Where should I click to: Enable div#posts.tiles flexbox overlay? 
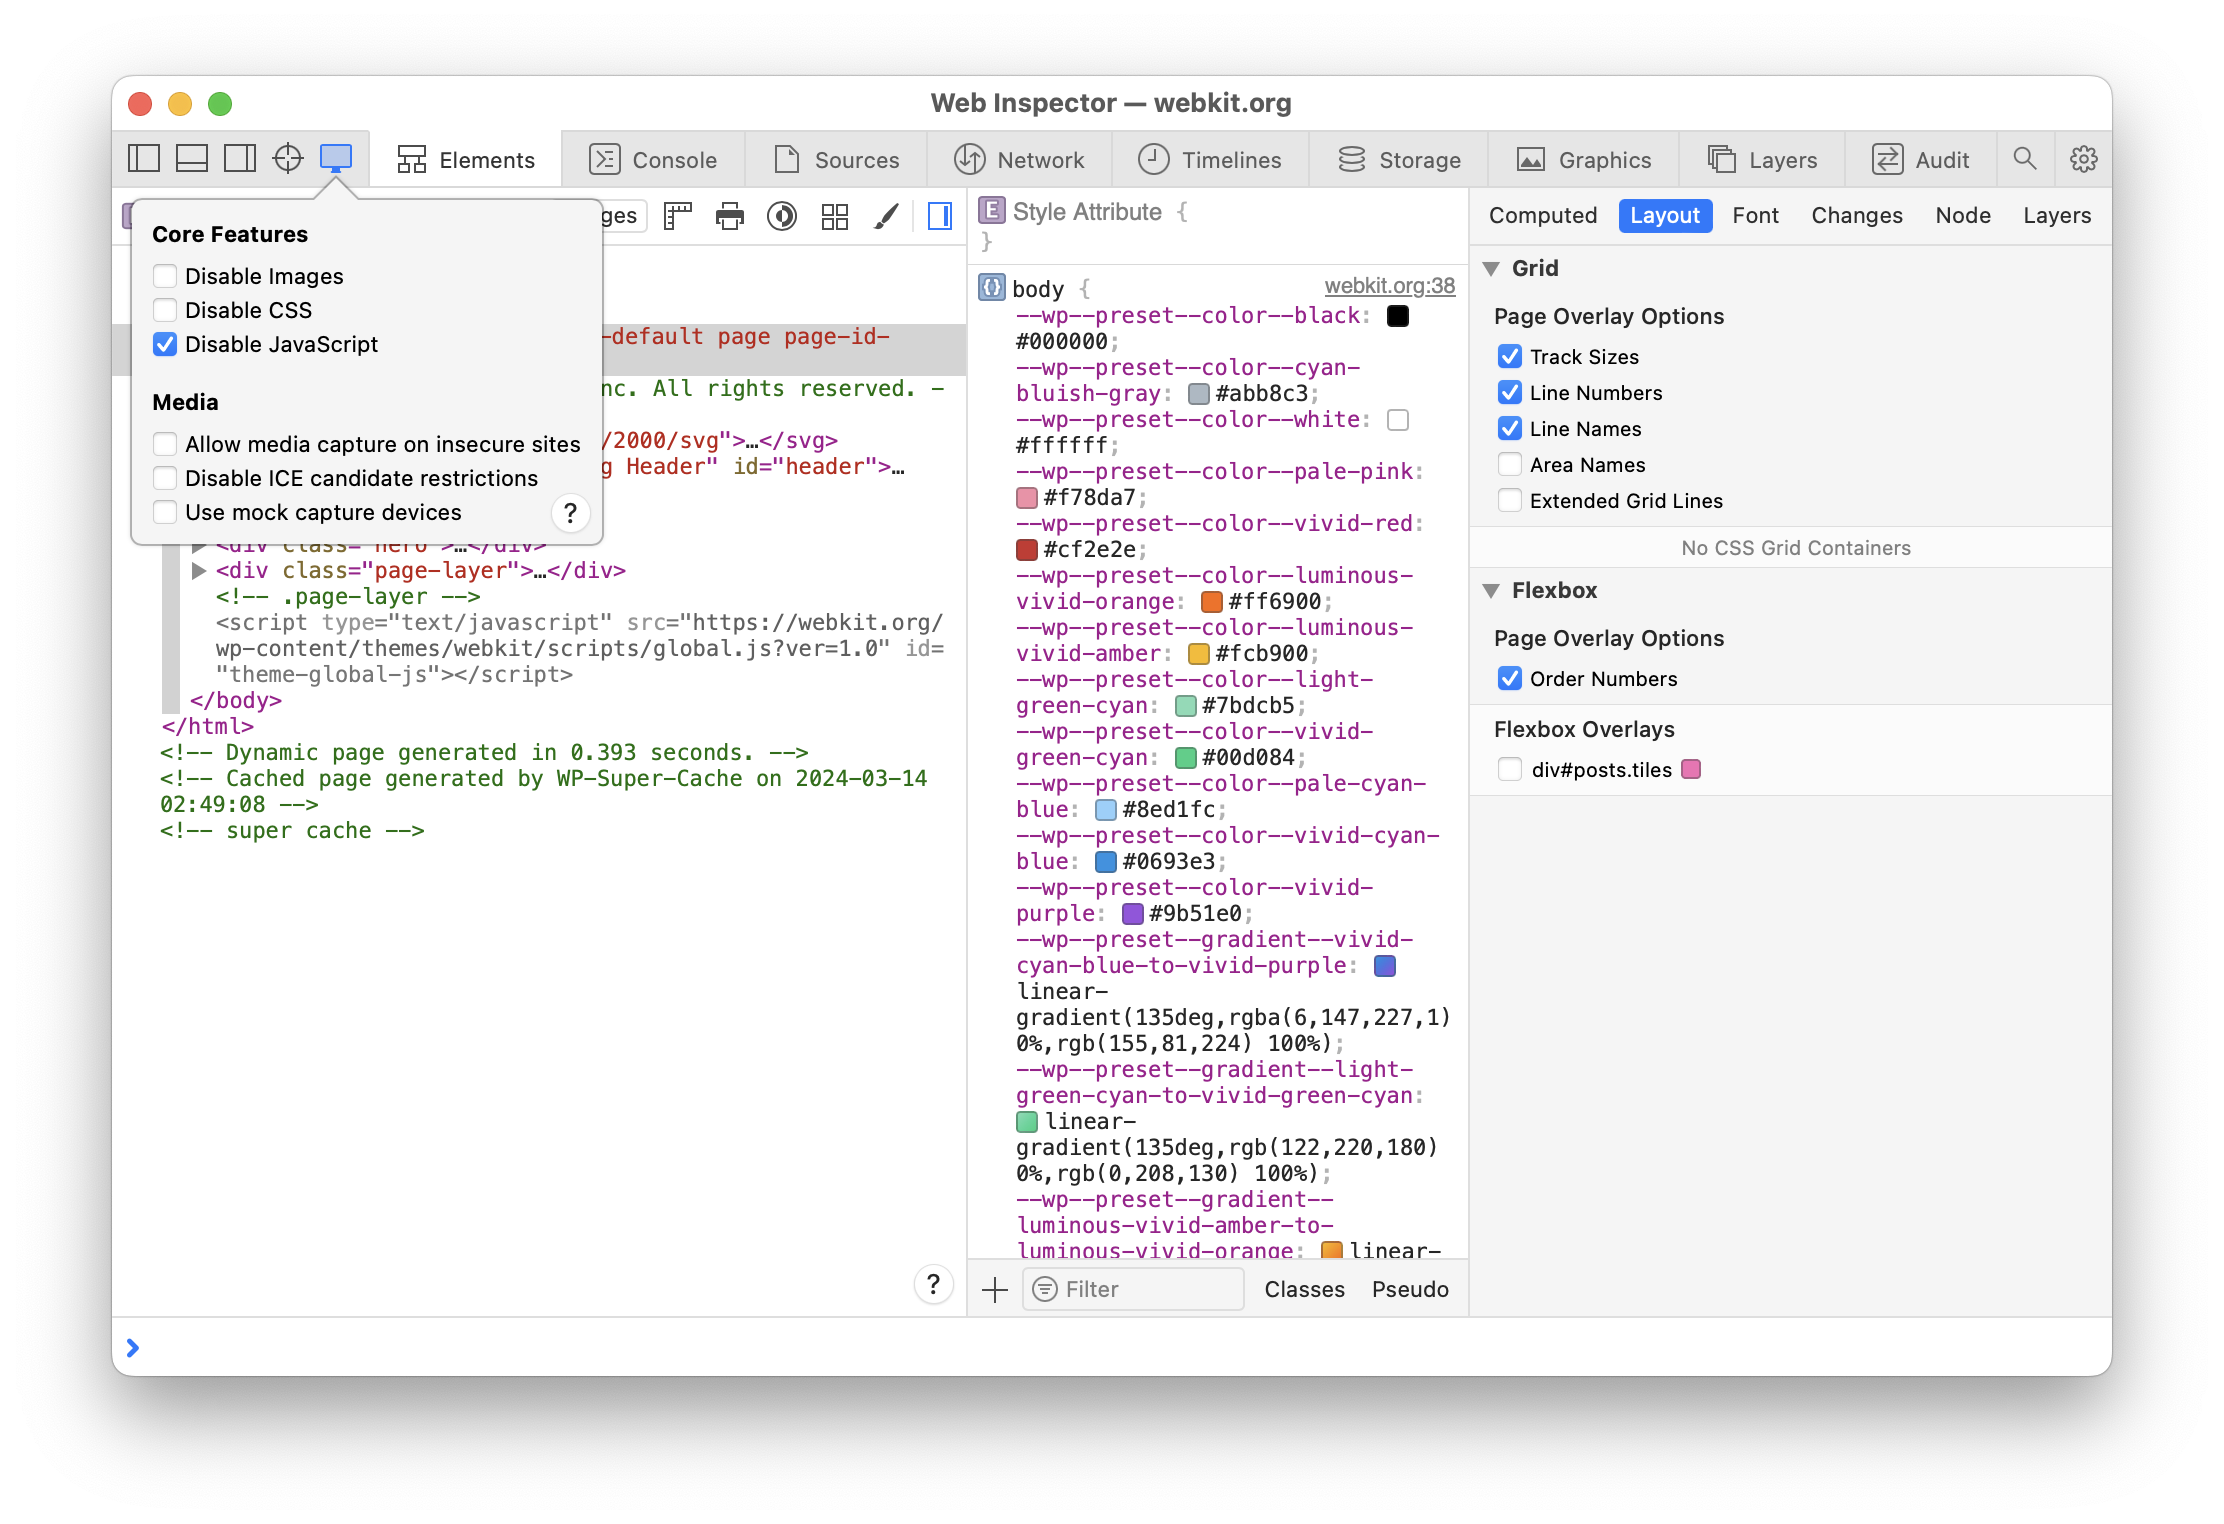[x=1510, y=770]
